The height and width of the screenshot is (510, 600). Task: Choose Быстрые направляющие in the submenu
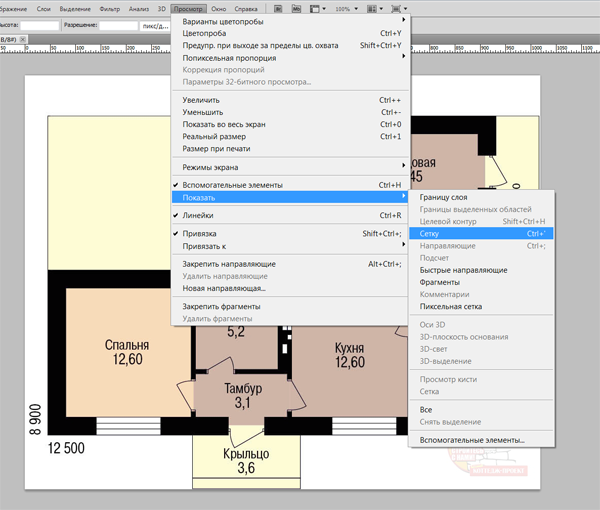pos(463,270)
